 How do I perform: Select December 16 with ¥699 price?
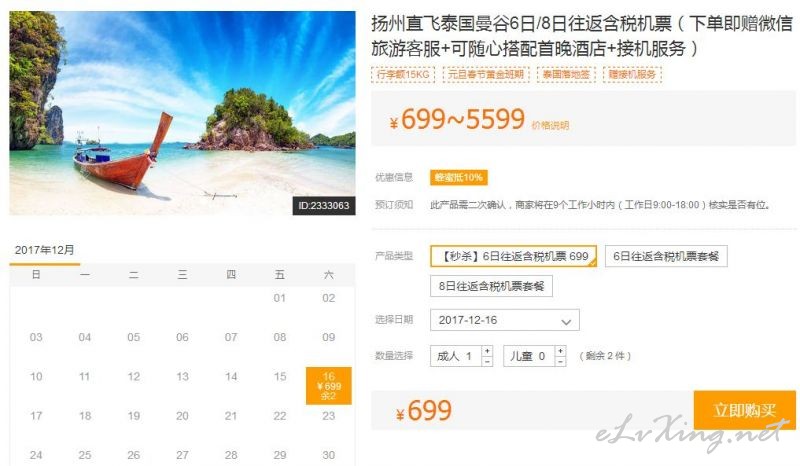(329, 386)
